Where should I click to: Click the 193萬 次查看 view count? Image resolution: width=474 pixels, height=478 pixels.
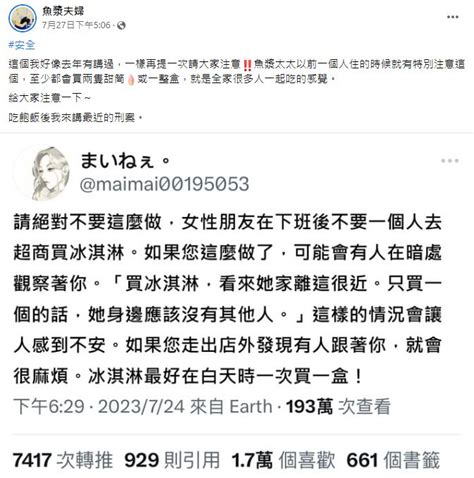pyautogui.click(x=338, y=407)
